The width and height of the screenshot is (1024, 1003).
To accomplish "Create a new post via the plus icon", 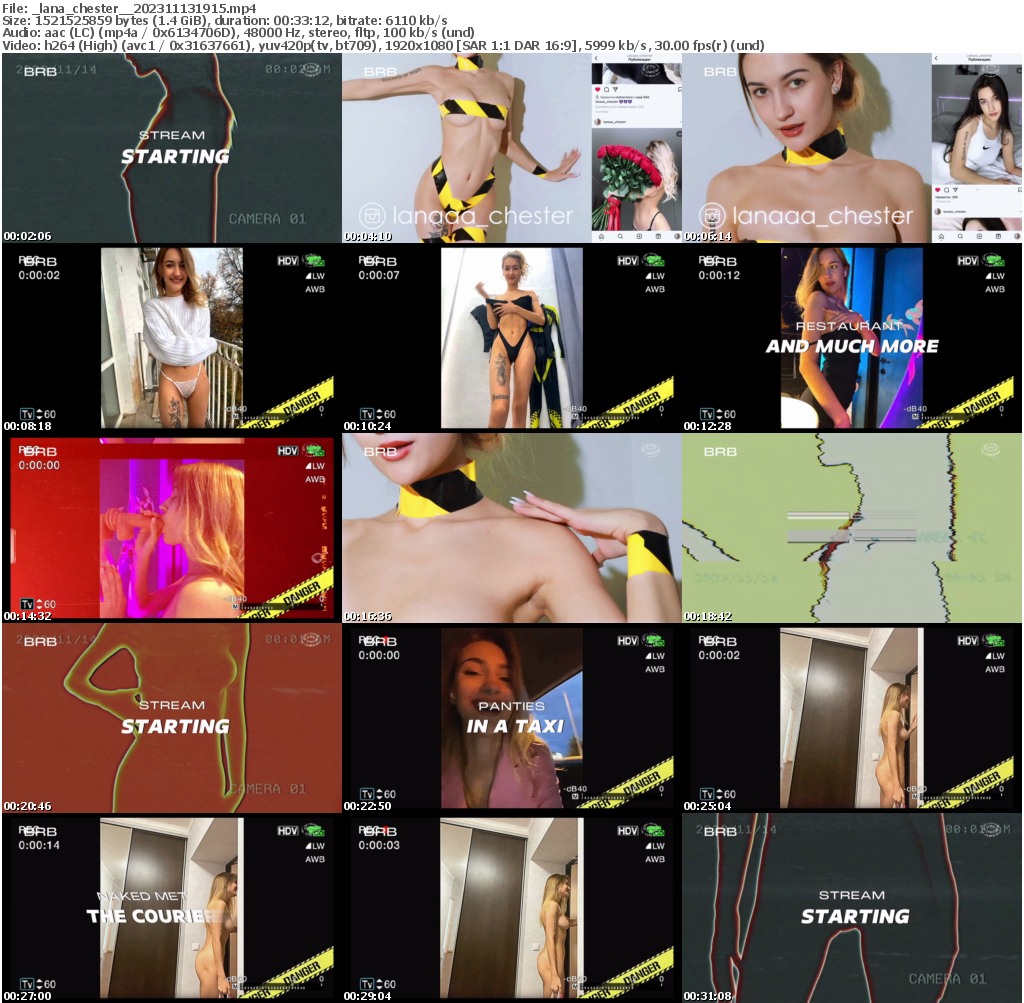I will click(640, 236).
